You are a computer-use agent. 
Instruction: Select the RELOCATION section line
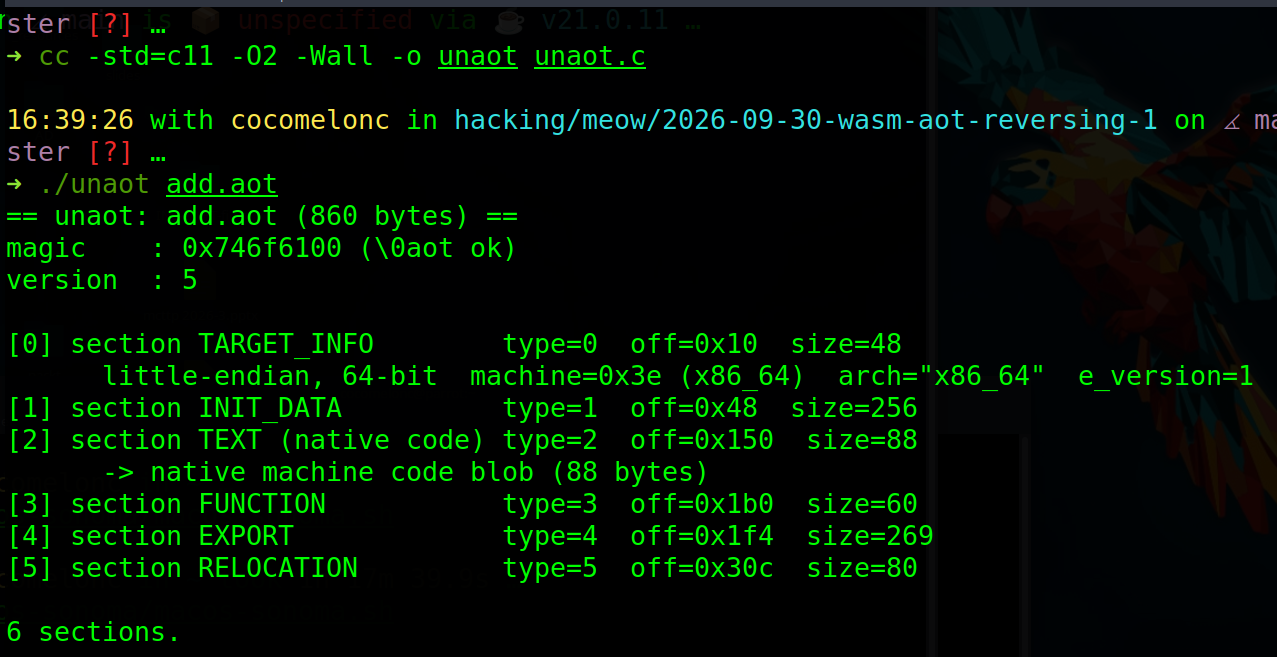coord(462,569)
